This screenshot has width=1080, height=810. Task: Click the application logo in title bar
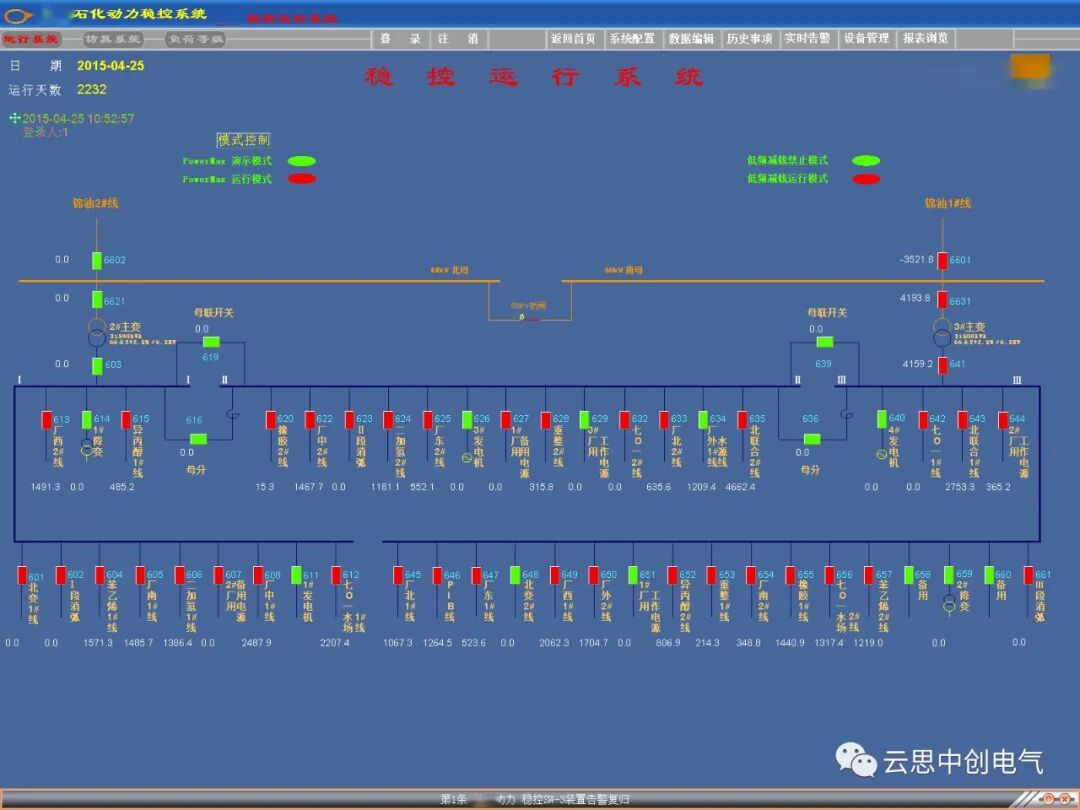19,14
